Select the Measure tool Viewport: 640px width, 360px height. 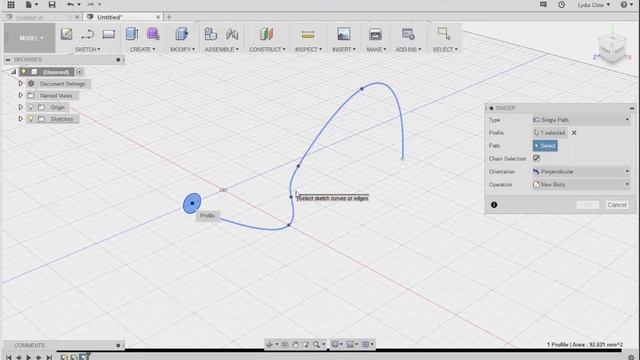(x=308, y=34)
